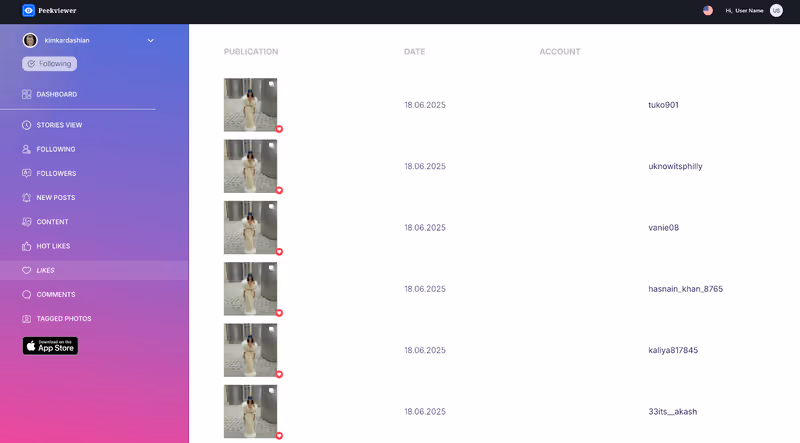Open the publication thumbnail for 33its__akash

coord(251,411)
